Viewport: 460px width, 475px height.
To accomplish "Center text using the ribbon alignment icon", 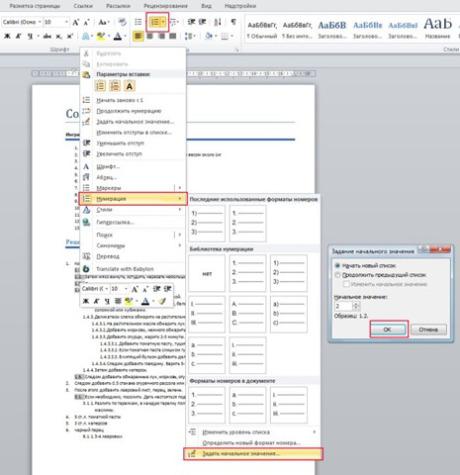I will [x=150, y=36].
